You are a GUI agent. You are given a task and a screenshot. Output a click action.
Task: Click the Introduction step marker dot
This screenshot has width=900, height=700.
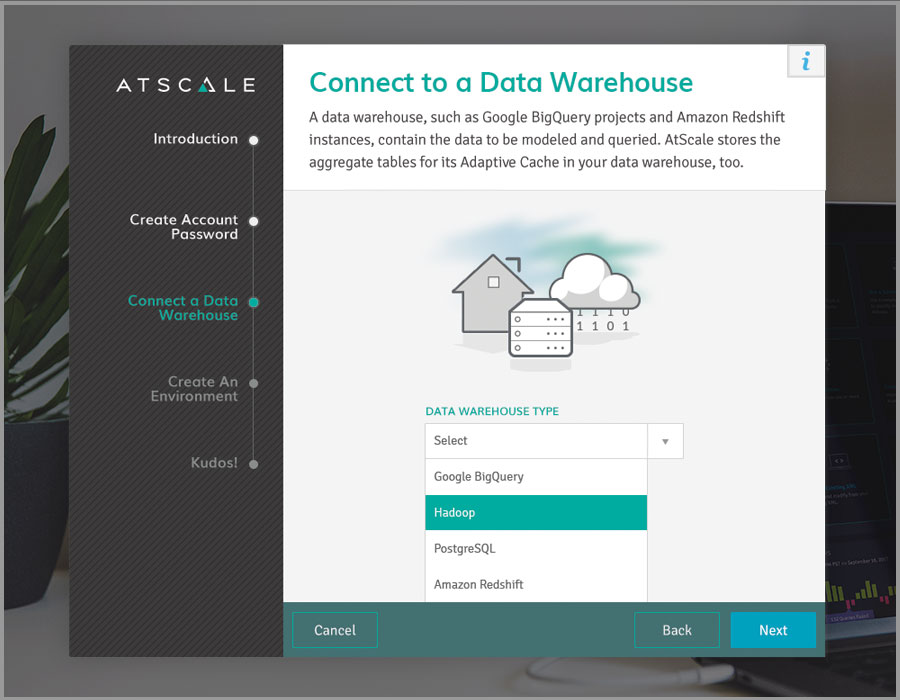pyautogui.click(x=254, y=140)
